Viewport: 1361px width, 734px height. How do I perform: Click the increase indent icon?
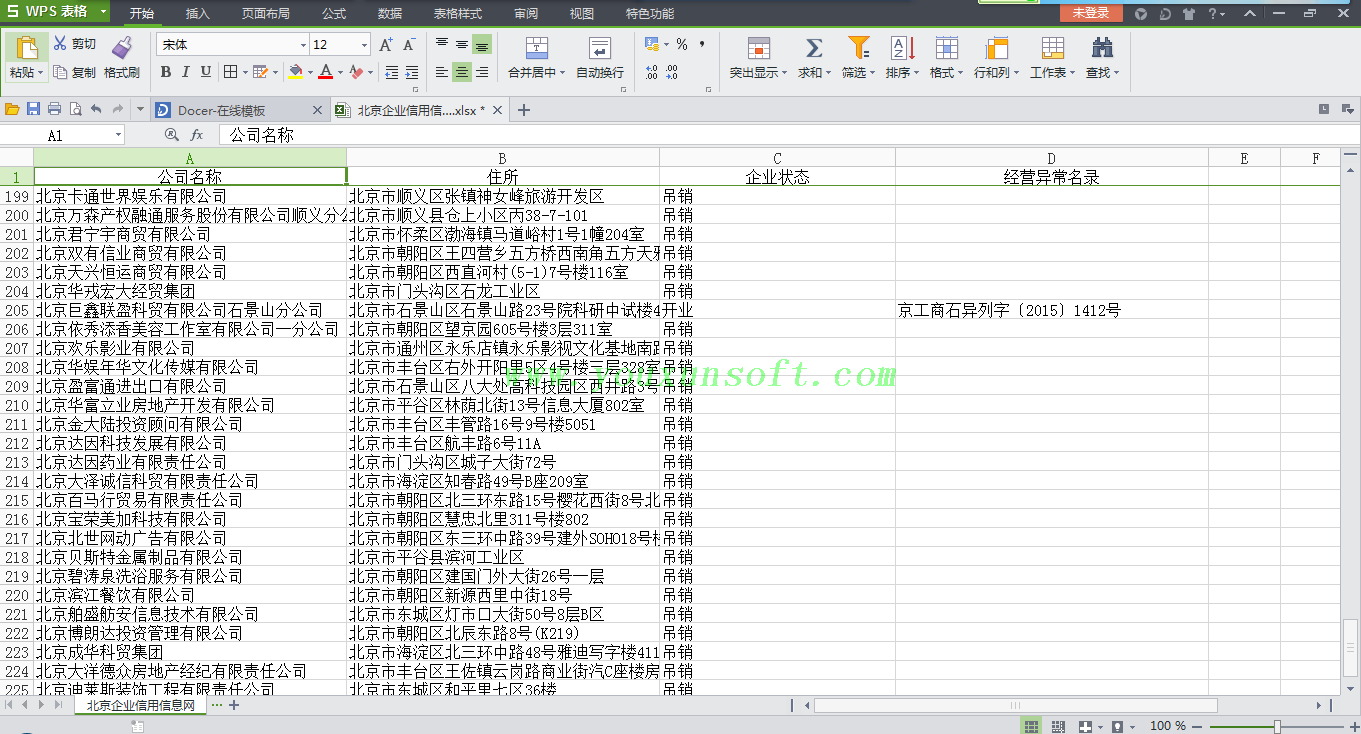[411, 72]
